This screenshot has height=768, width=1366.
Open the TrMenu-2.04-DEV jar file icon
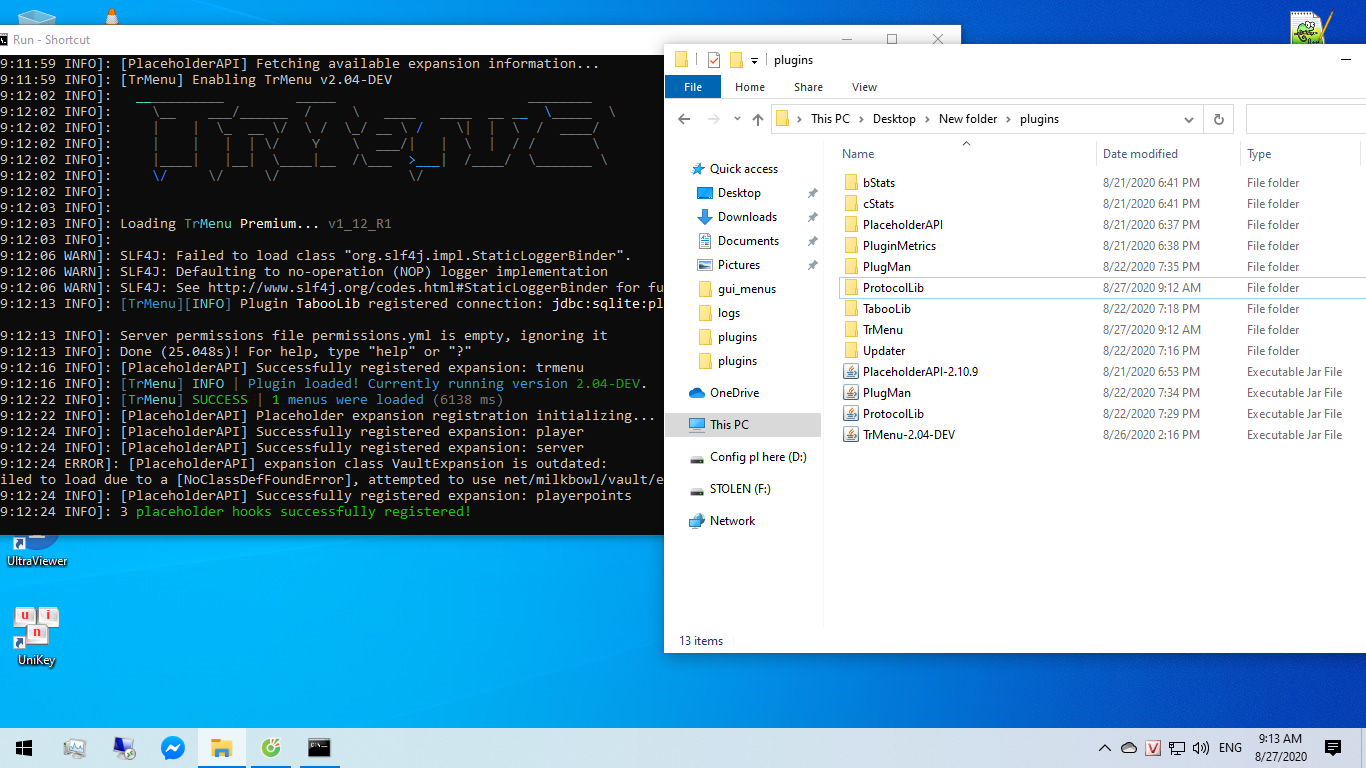point(851,435)
